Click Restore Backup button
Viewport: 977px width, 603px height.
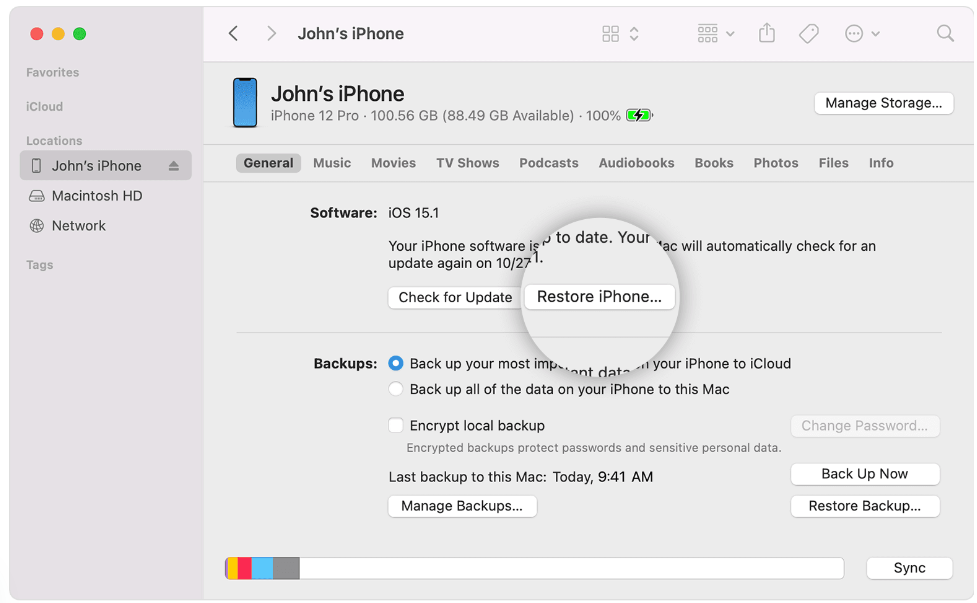(865, 506)
